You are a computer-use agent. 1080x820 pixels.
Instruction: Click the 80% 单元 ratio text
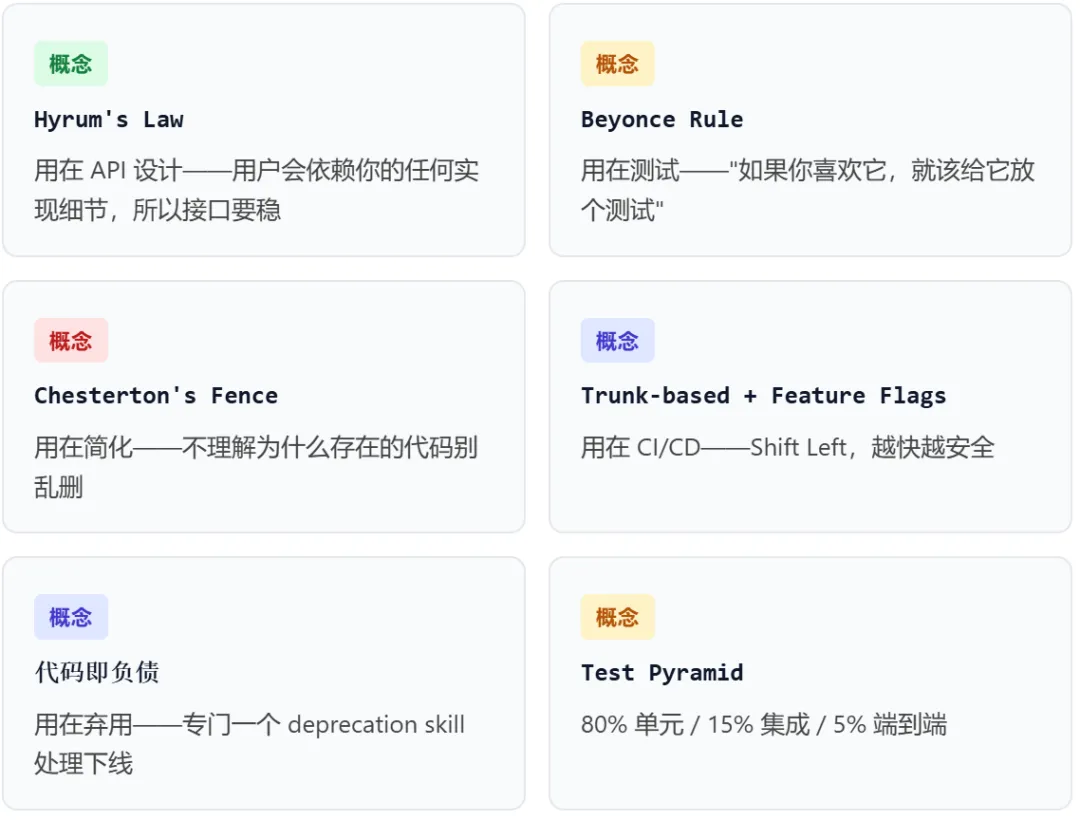click(x=764, y=725)
